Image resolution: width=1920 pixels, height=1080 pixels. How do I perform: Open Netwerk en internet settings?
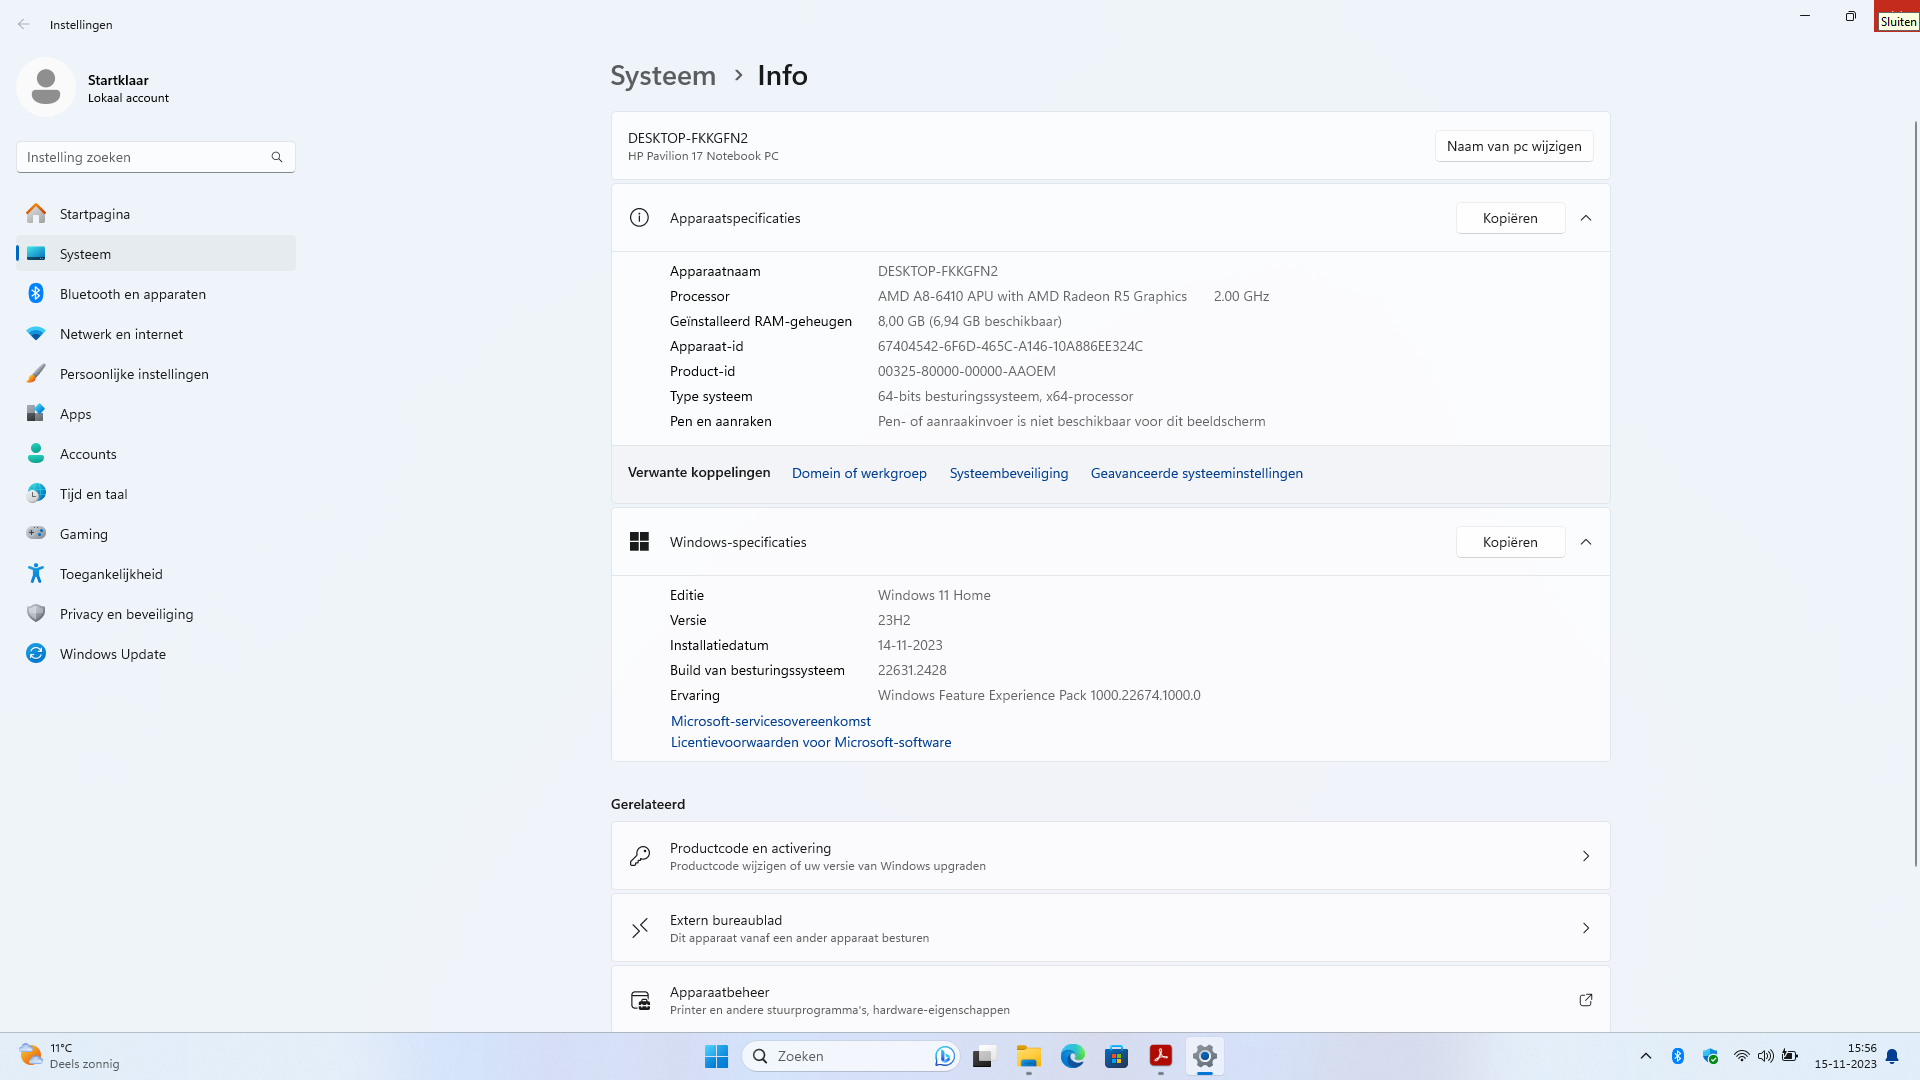point(156,334)
